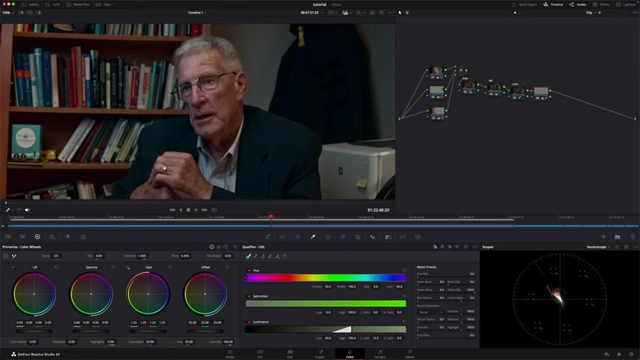Jump to last frame in viewer transport
This screenshot has height=360, width=640.
(x=204, y=210)
